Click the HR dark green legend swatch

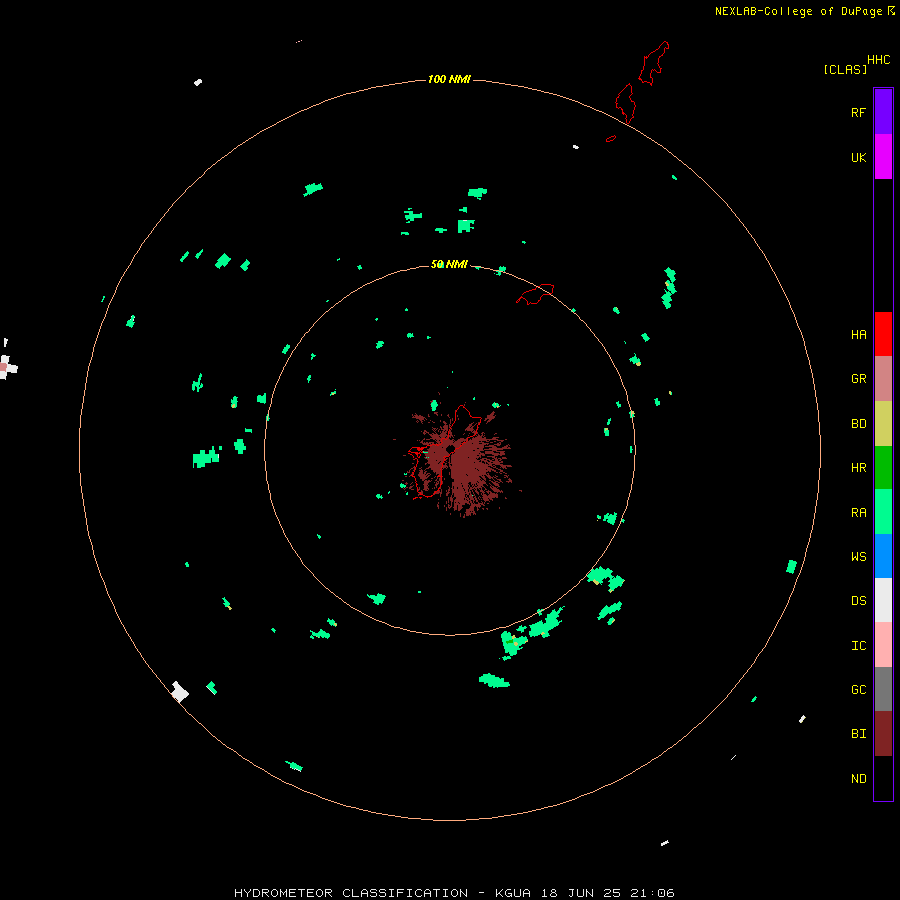(883, 467)
